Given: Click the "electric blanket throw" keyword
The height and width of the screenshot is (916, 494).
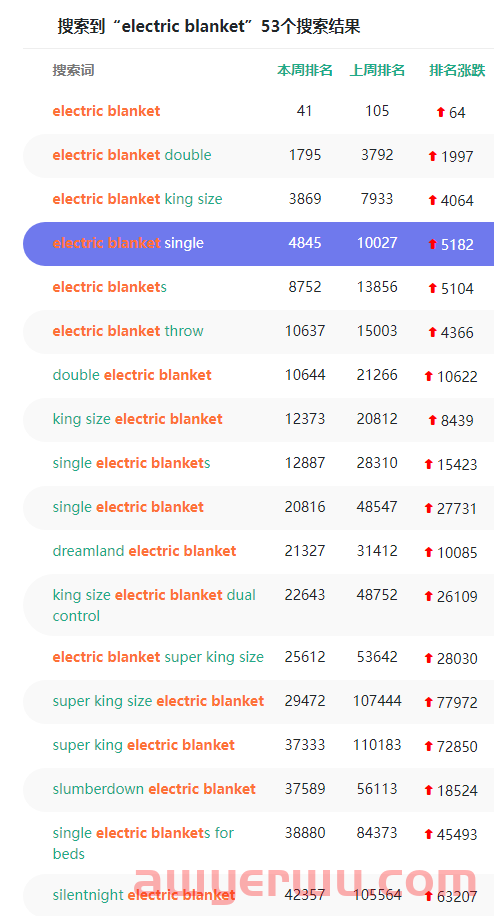Looking at the screenshot, I should pos(128,331).
